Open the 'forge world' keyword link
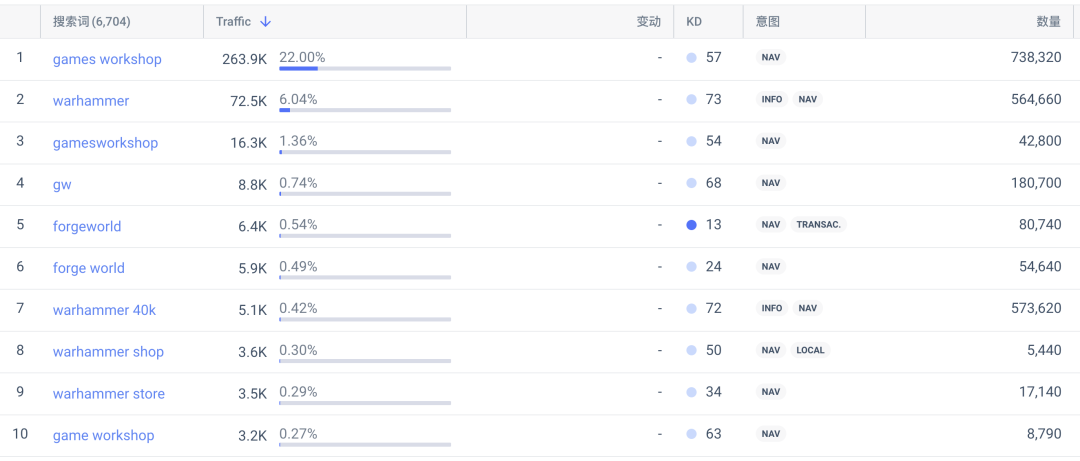Viewport: 1080px width, 461px height. tap(89, 268)
